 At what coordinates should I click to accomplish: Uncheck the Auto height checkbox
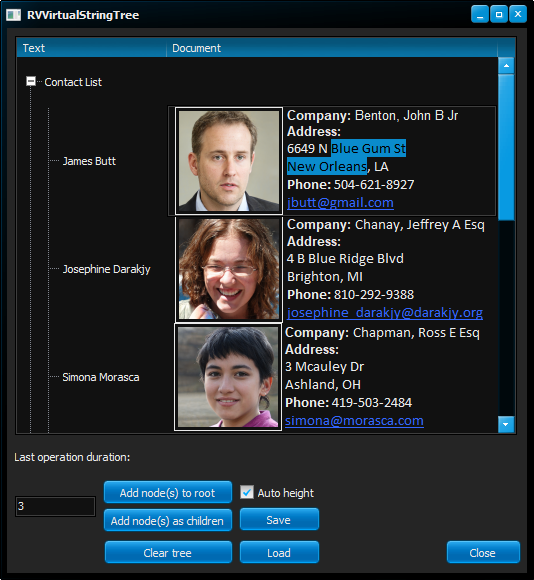point(247,492)
